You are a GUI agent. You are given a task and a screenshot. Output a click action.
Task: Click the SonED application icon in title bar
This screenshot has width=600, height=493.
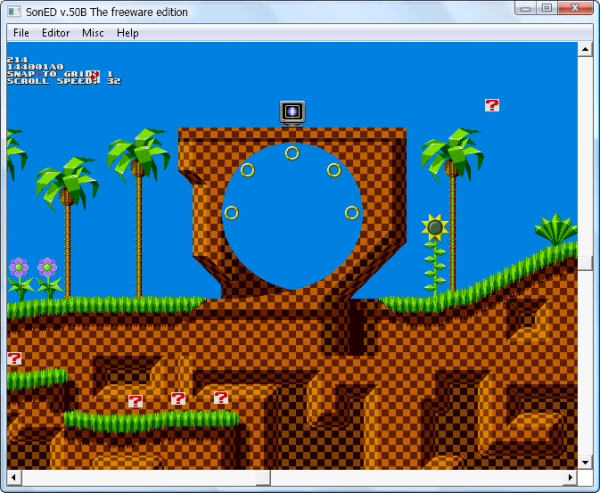point(14,11)
